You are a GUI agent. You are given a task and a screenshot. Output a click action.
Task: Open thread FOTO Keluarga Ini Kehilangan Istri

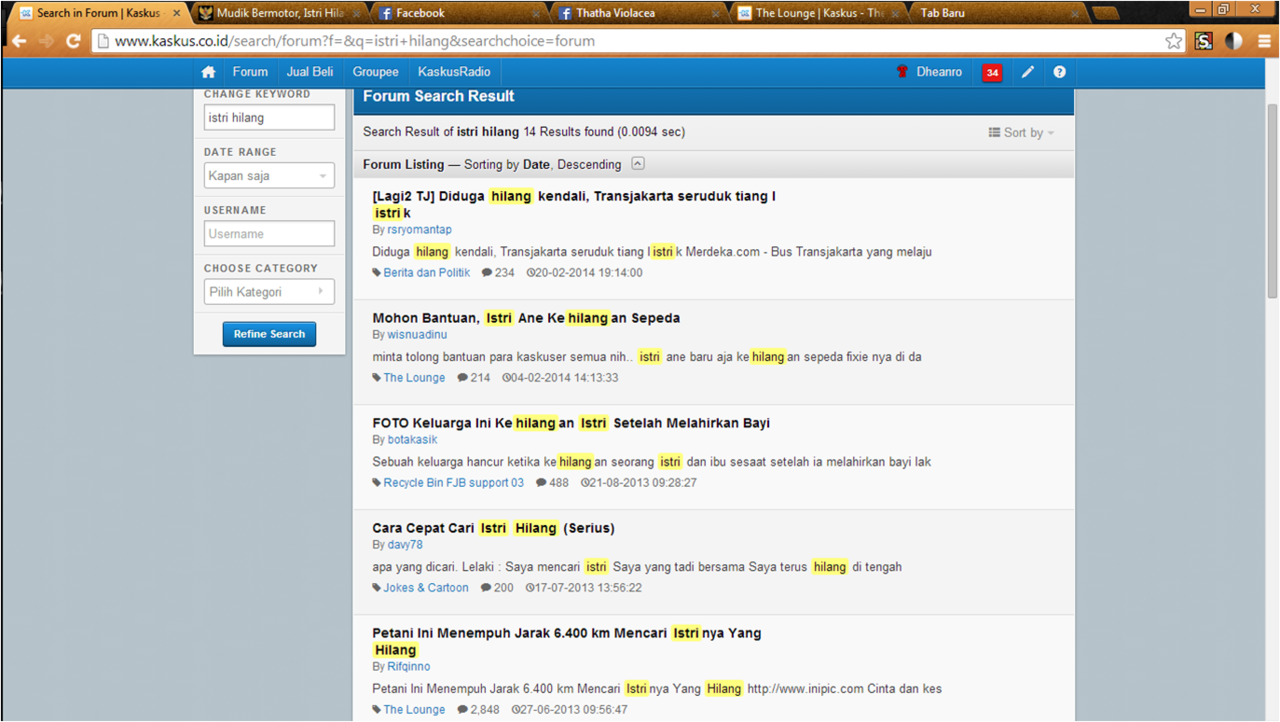(x=571, y=423)
